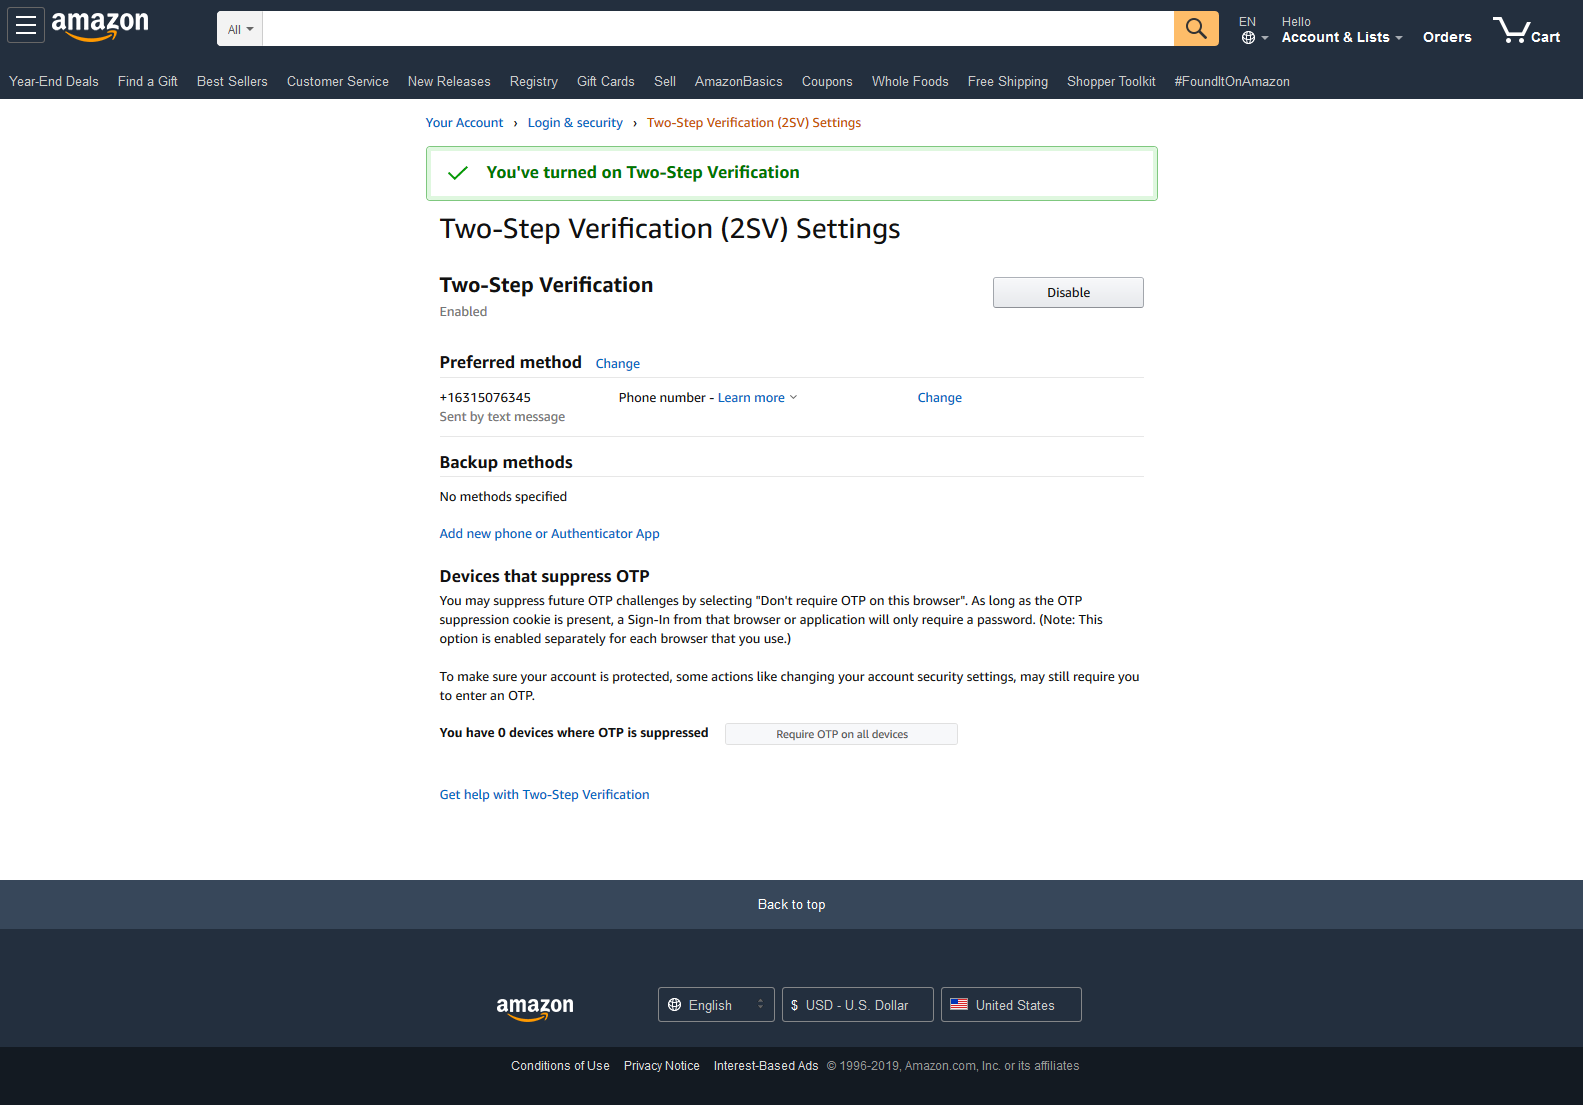Click Change next to Preferred method heading

pos(618,364)
